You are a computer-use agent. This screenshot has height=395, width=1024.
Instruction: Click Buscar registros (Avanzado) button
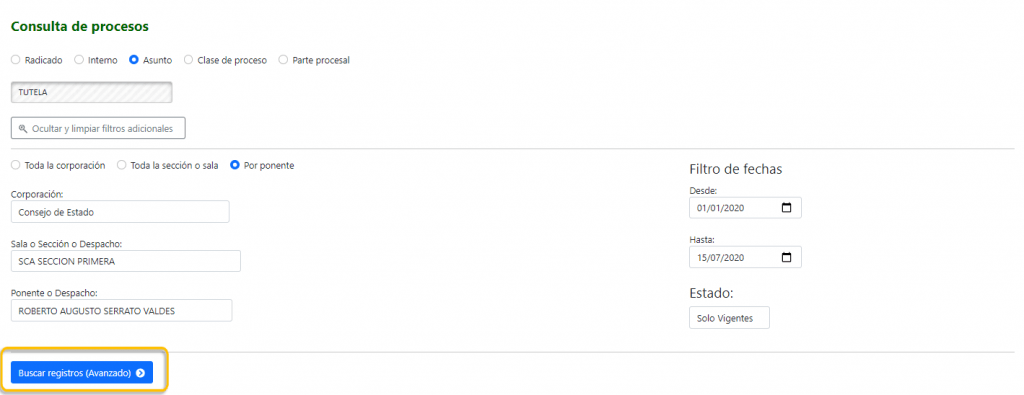(82, 373)
